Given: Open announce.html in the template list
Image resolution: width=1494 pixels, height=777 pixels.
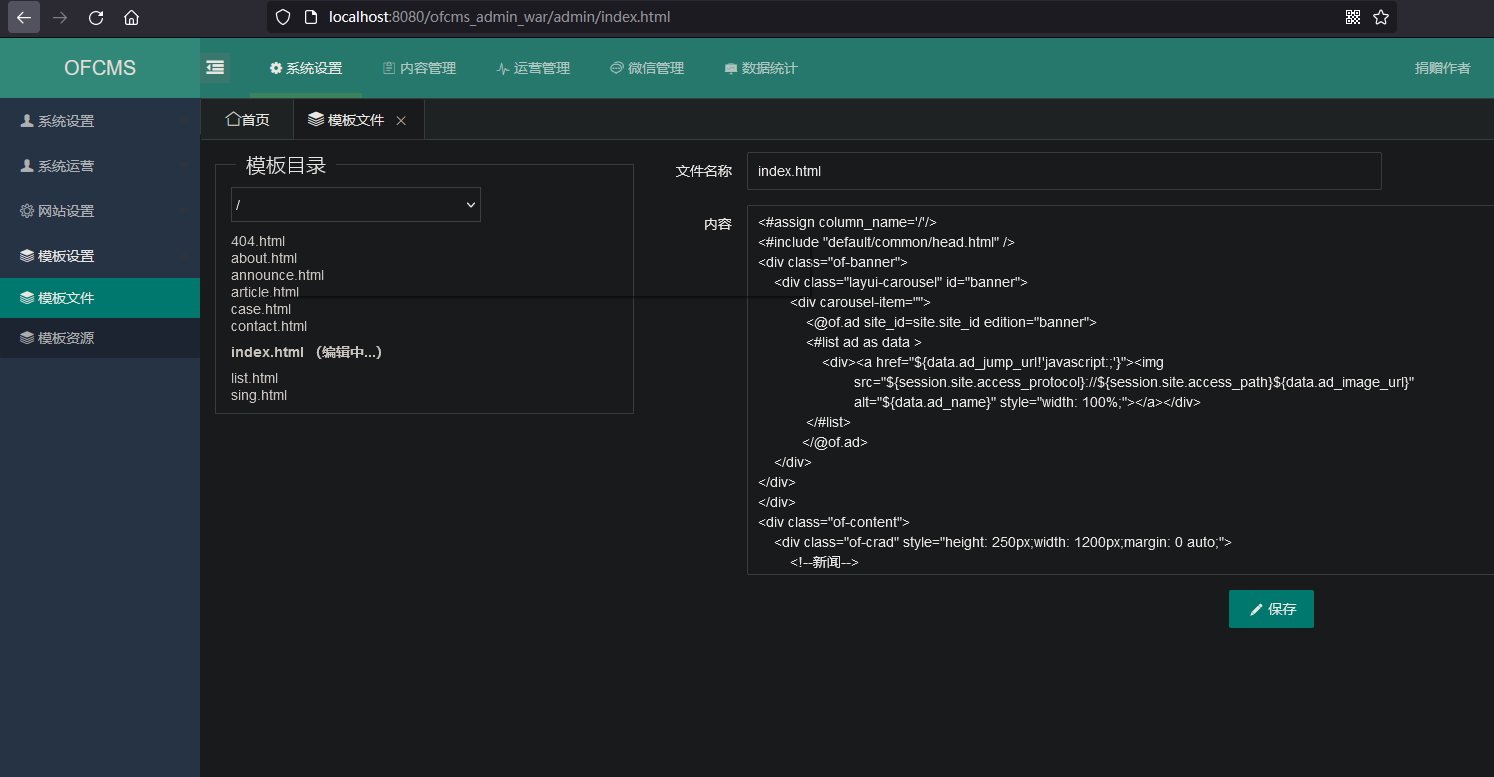Looking at the screenshot, I should [x=277, y=275].
